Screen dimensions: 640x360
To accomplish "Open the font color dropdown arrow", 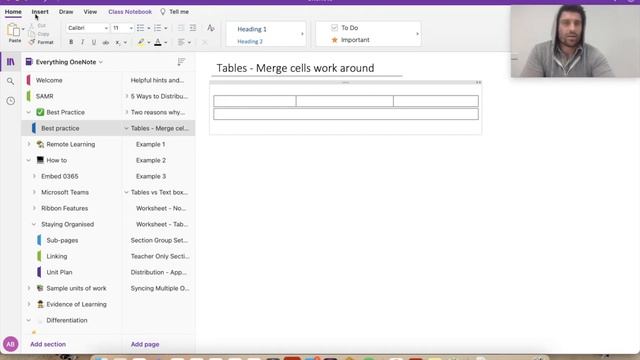I will click(x=166, y=42).
